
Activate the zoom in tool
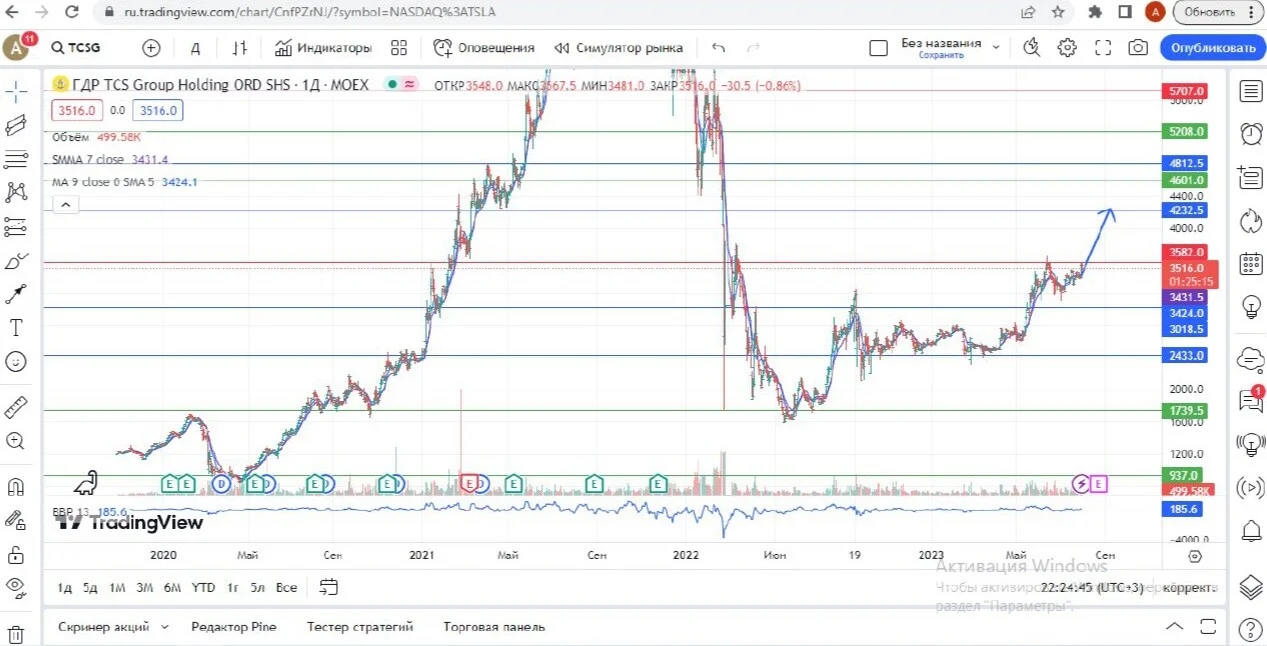coord(16,440)
